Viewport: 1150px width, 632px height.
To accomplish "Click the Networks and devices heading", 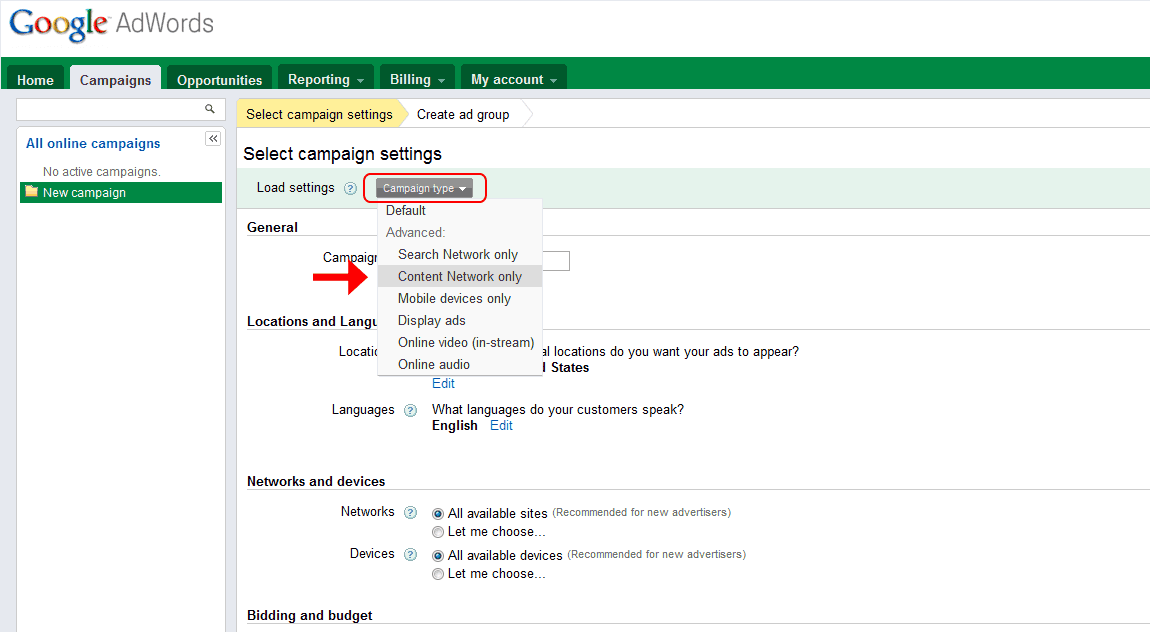I will (316, 482).
